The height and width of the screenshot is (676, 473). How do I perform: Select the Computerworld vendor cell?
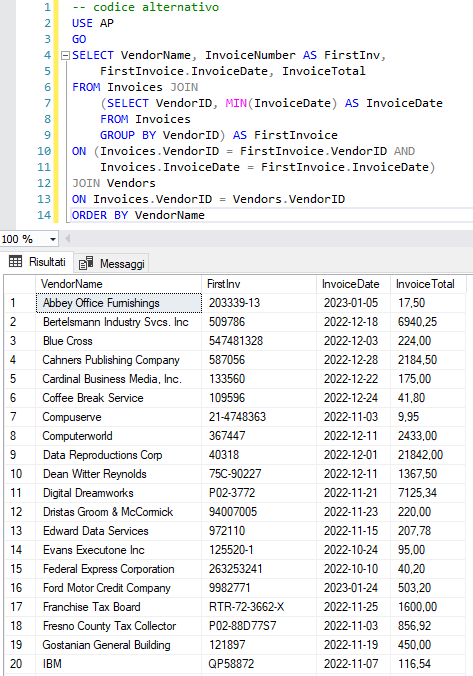coord(119,436)
